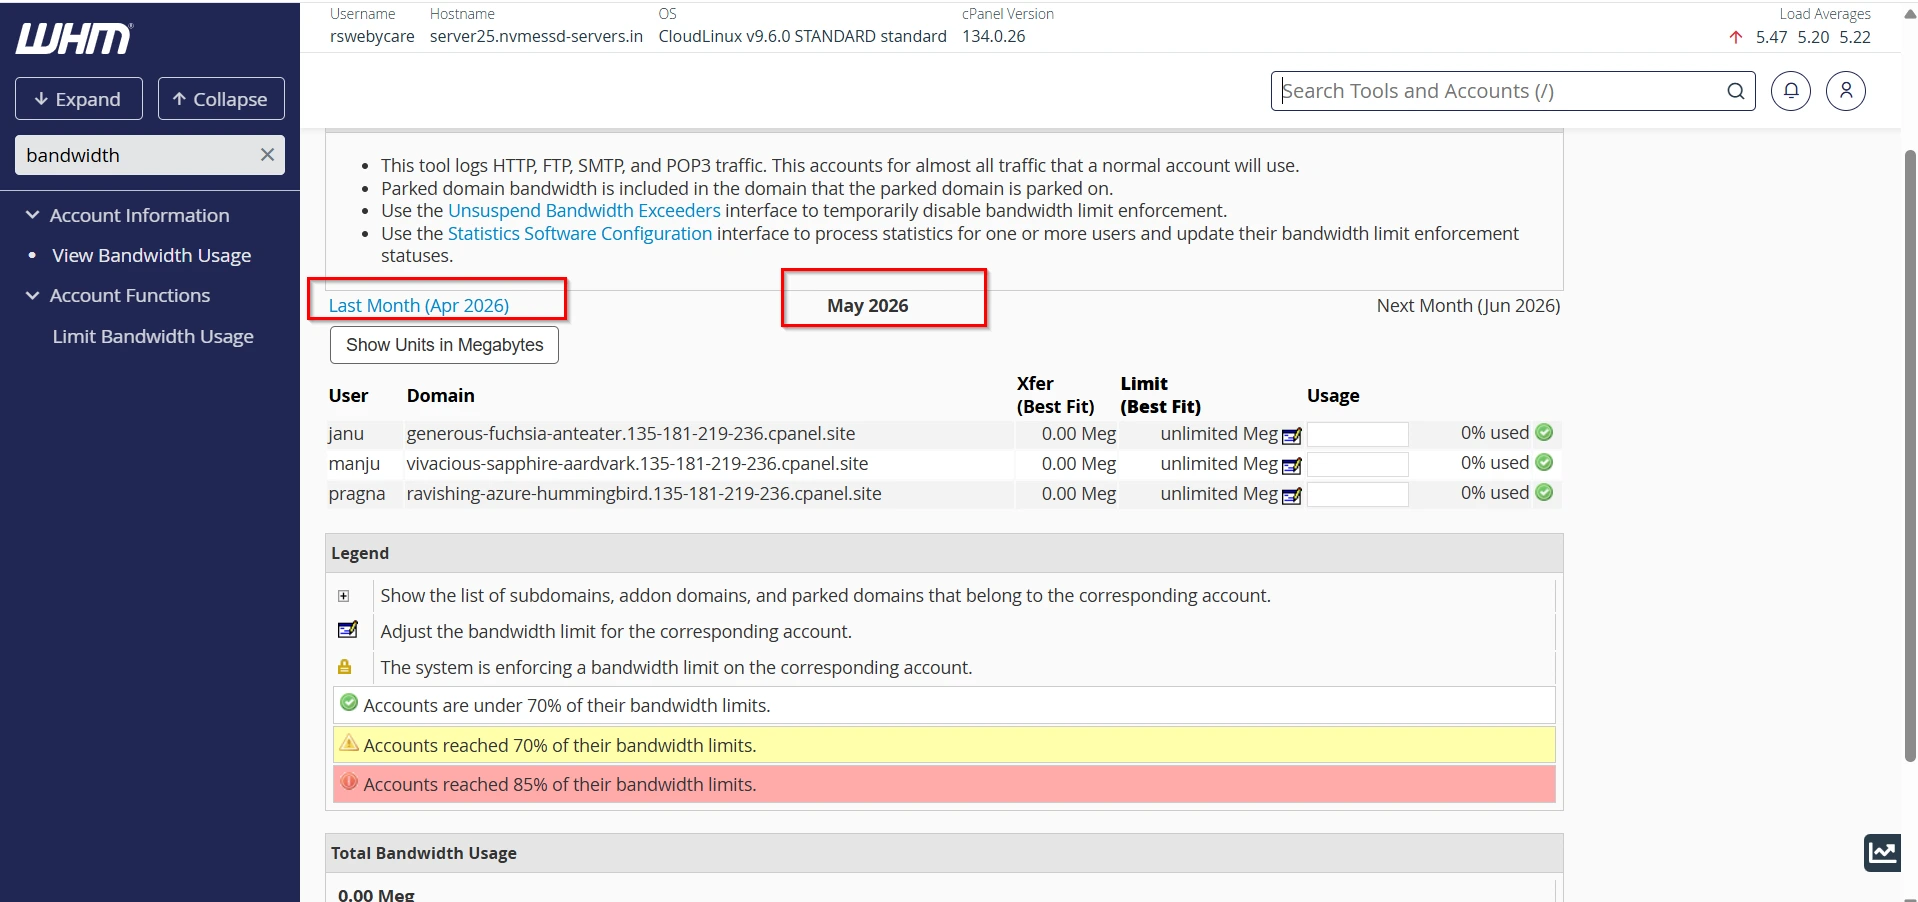Viewport: 1918px width, 902px height.
Task: Open the notifications bell
Action: 1790,91
